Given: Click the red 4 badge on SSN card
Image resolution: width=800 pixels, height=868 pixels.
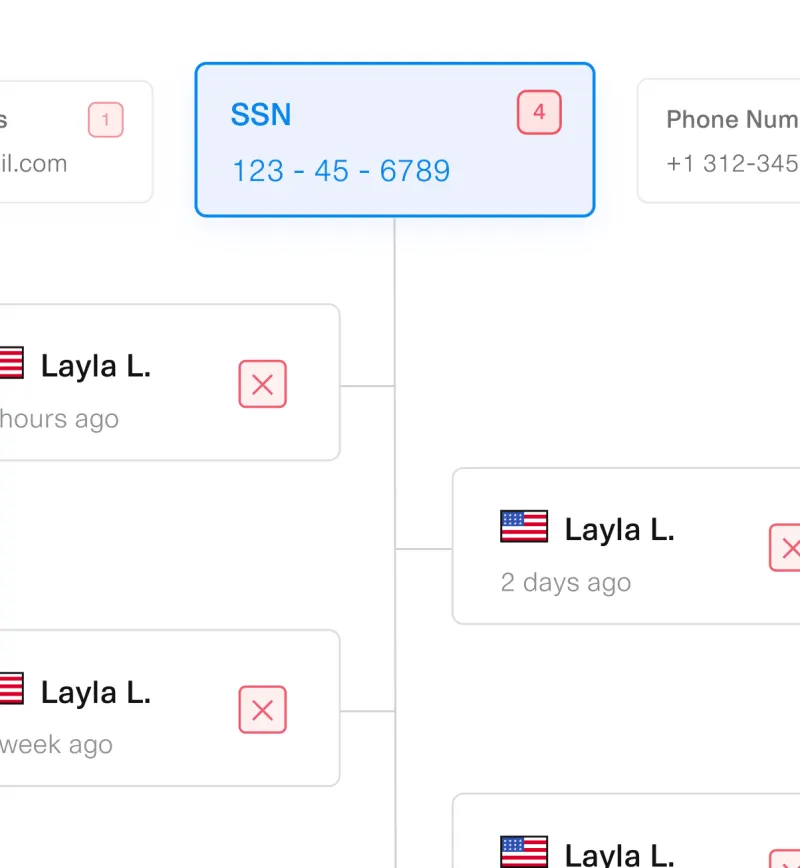Looking at the screenshot, I should pyautogui.click(x=539, y=112).
